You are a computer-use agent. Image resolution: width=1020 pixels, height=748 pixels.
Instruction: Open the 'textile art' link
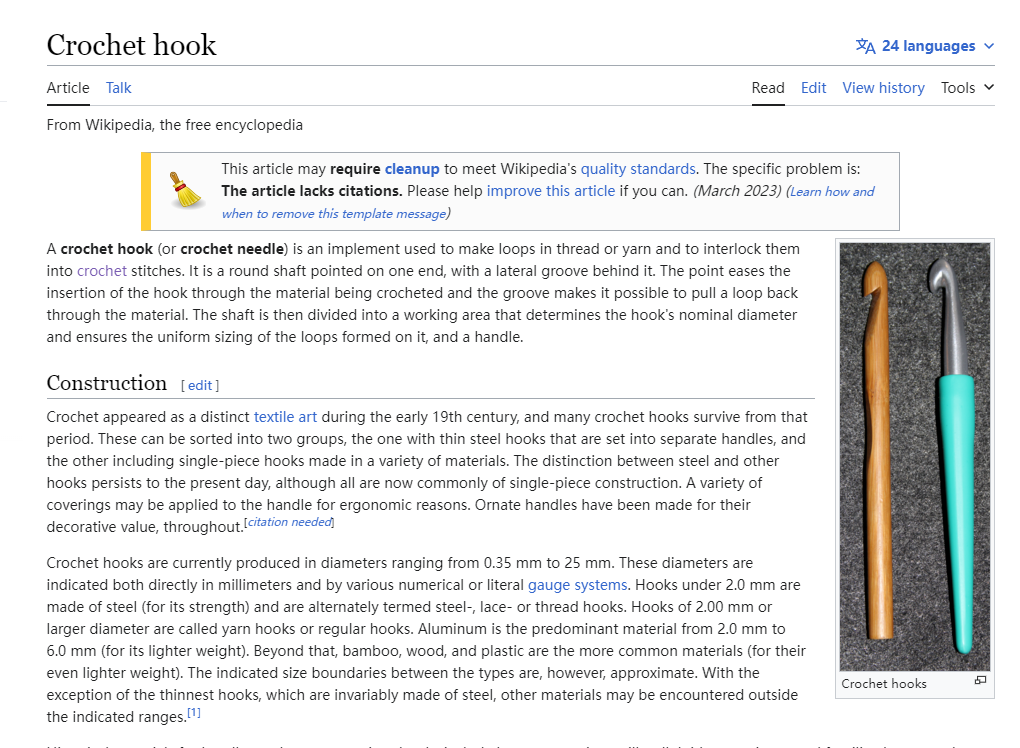coord(285,417)
